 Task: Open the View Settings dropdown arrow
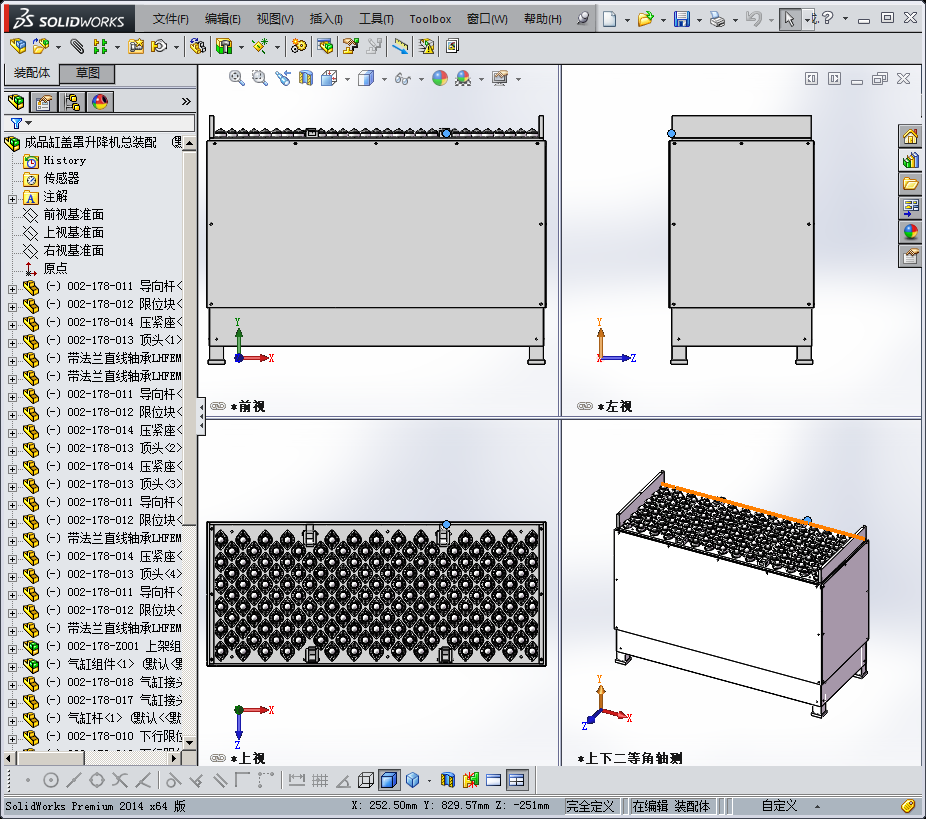519,79
